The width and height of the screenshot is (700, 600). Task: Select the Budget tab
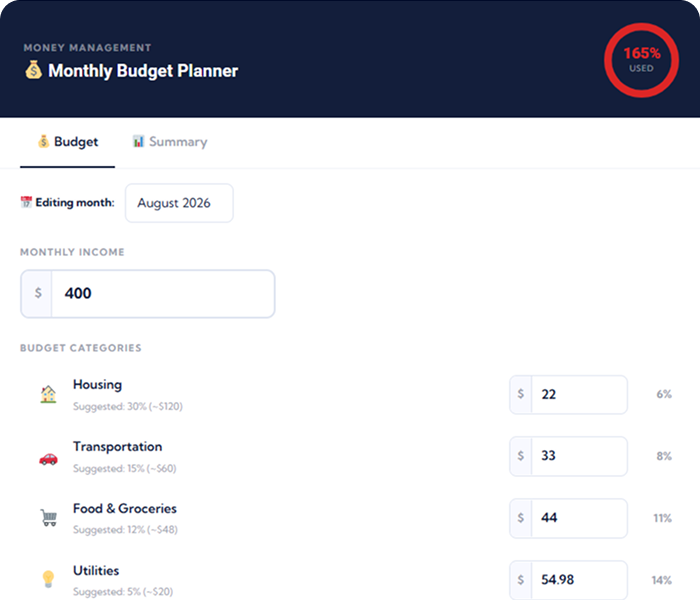pyautogui.click(x=67, y=142)
